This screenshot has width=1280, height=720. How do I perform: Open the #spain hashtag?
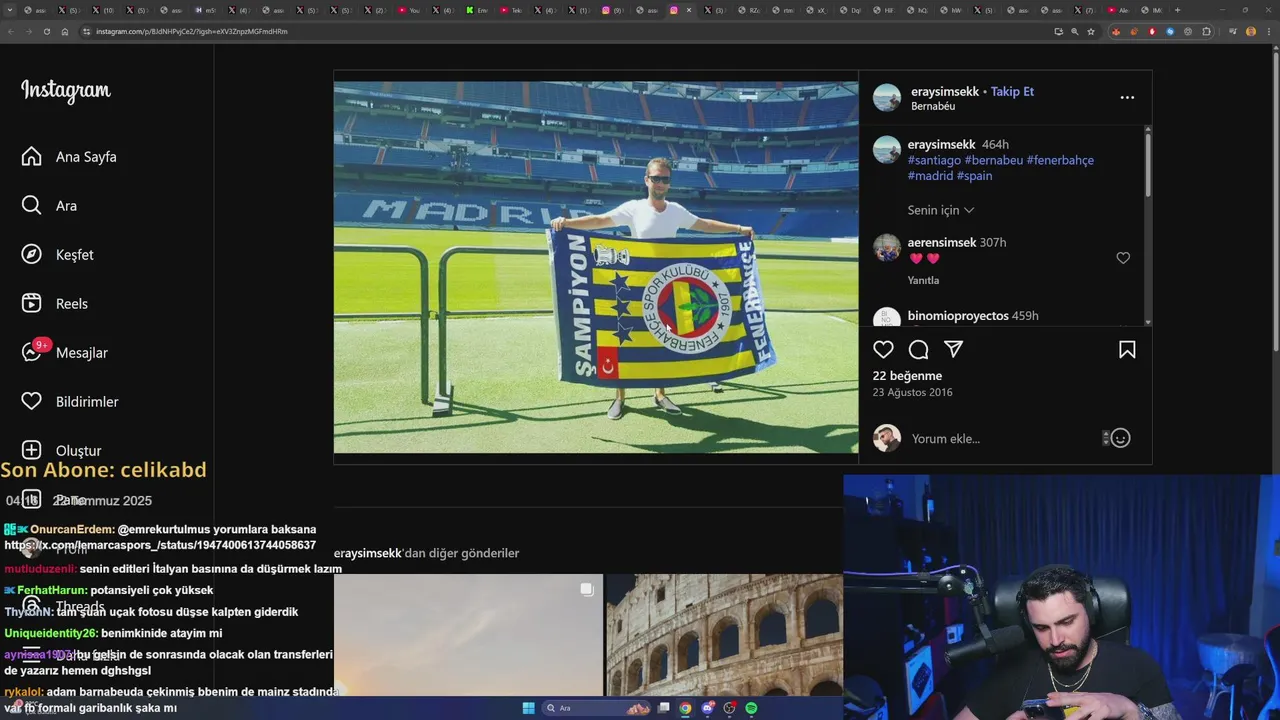click(x=974, y=176)
